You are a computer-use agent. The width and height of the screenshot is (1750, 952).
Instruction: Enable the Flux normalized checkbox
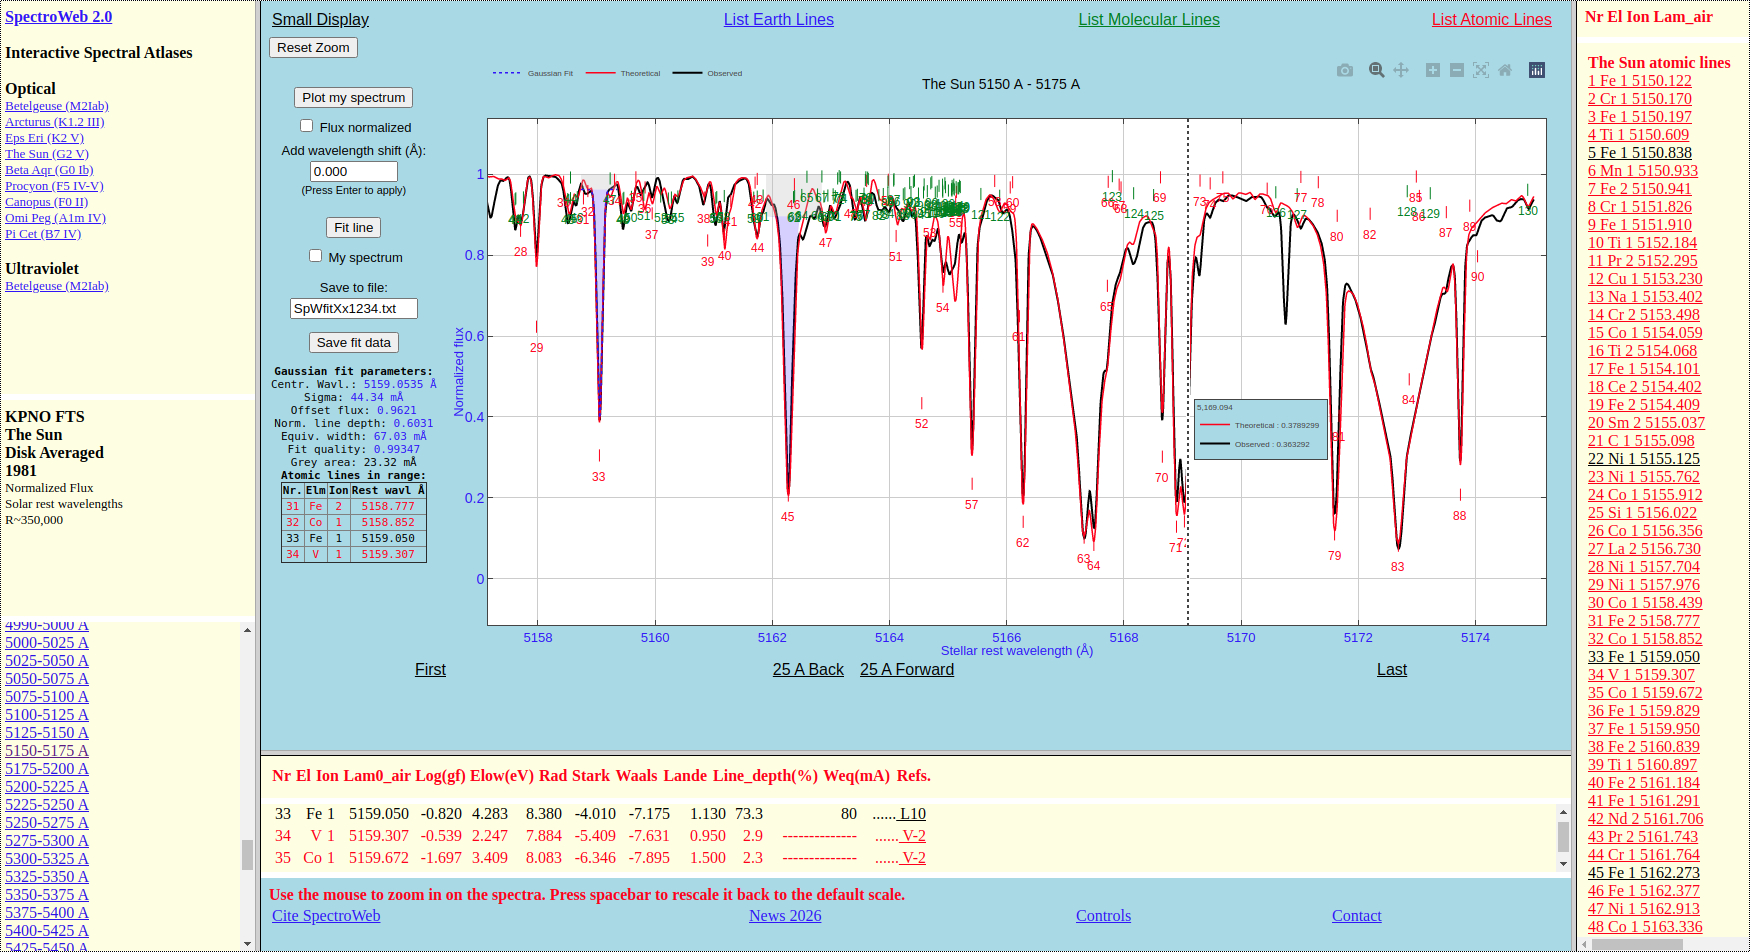click(x=307, y=126)
